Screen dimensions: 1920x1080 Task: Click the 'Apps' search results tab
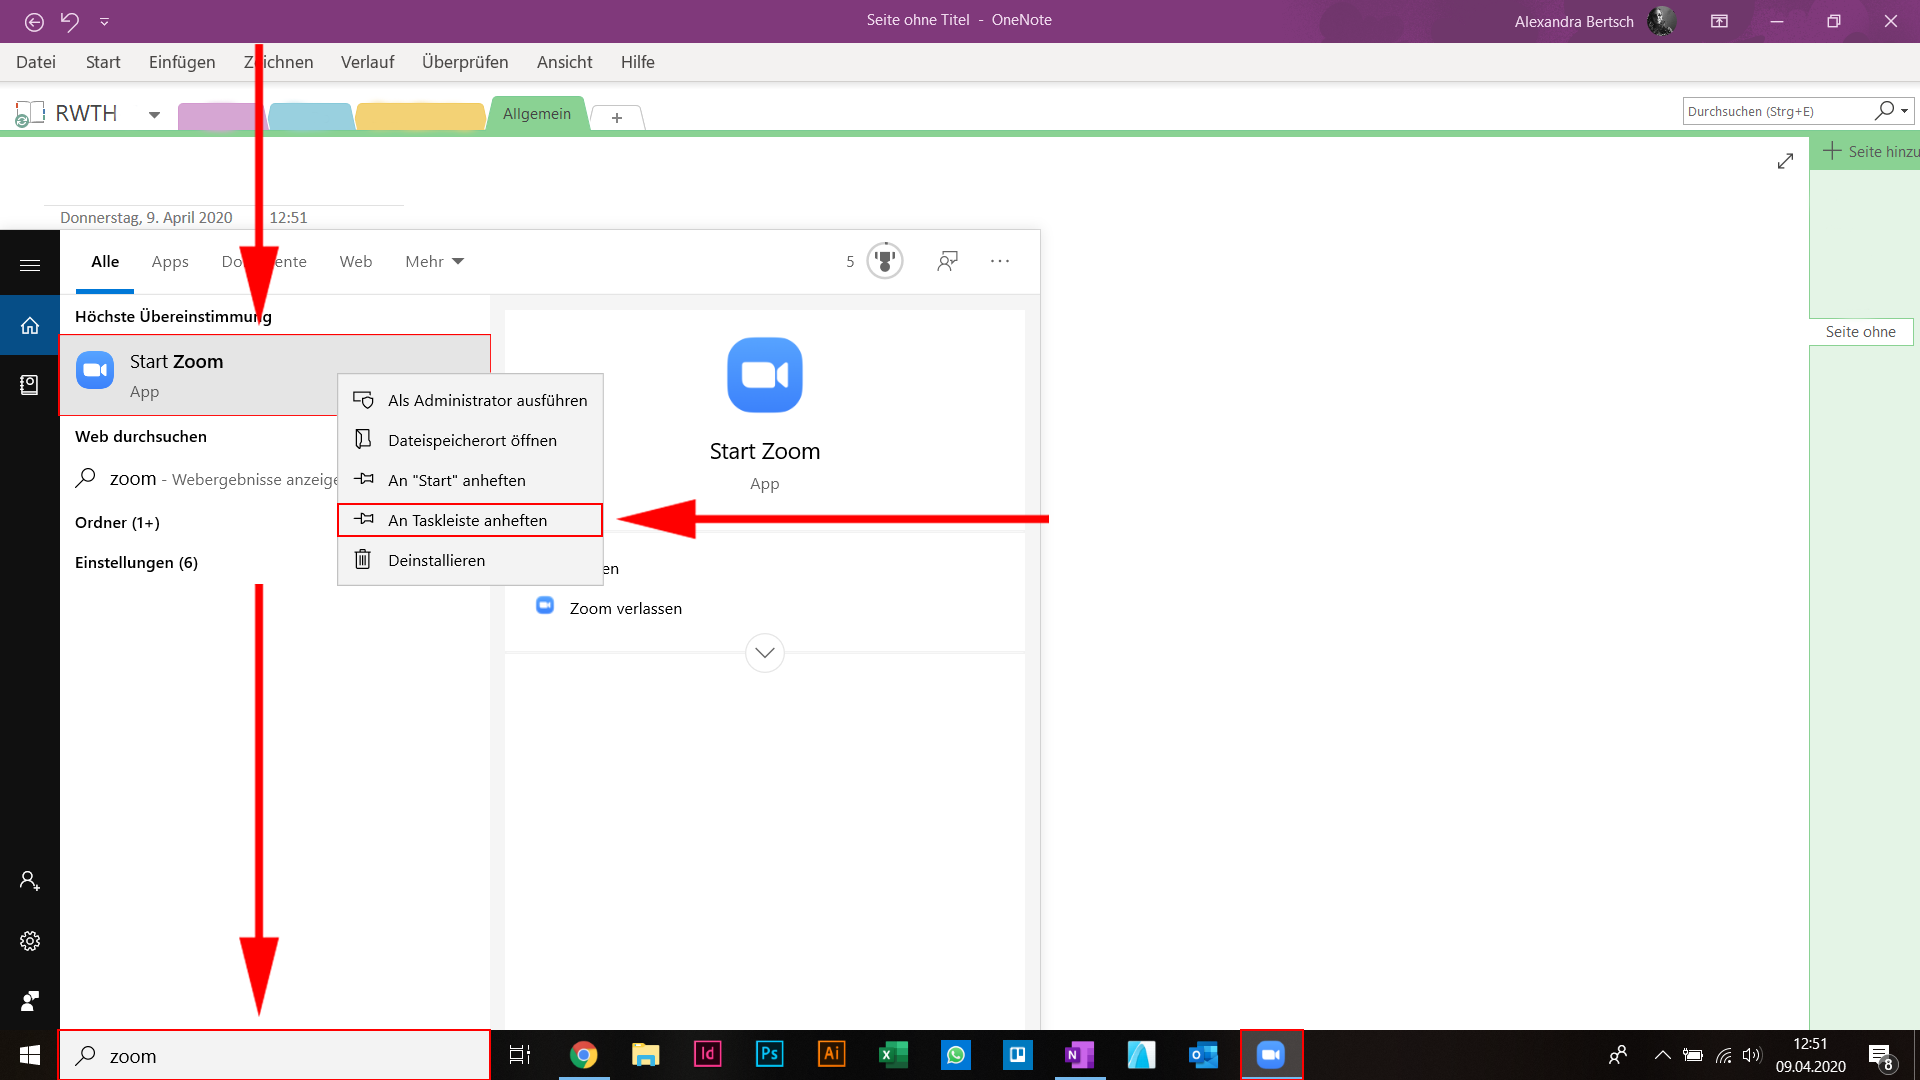[169, 260]
